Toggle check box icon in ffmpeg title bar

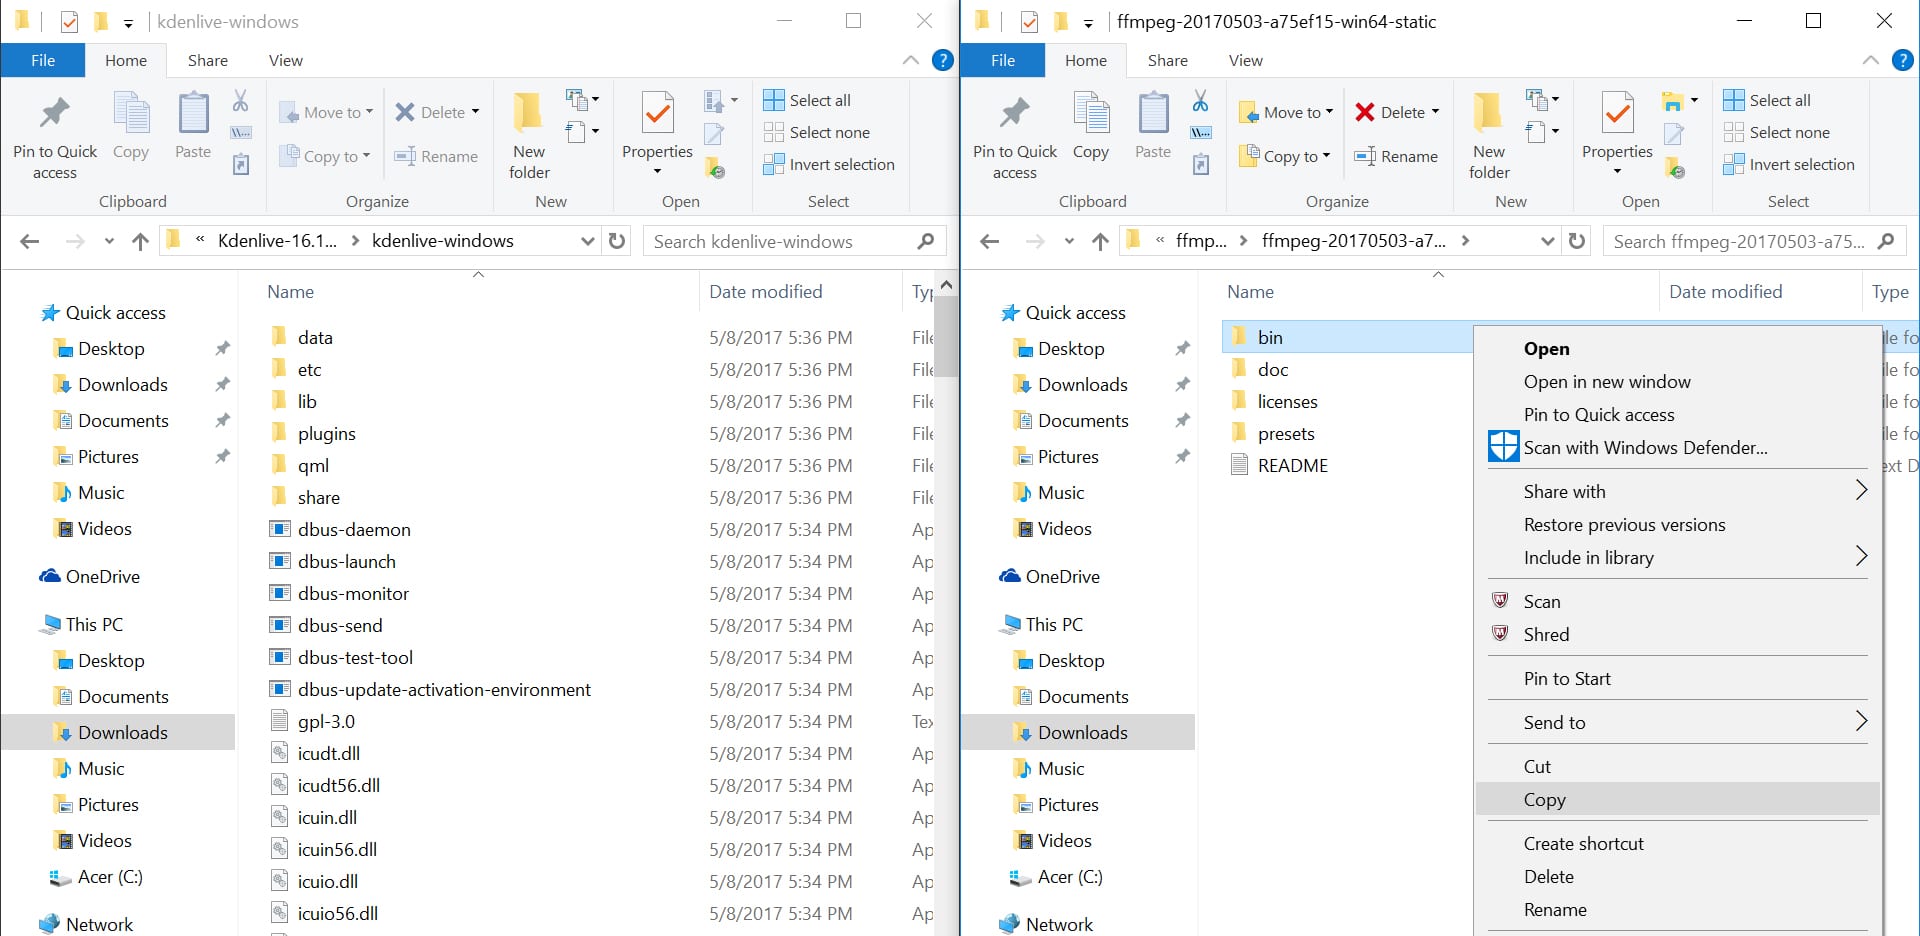point(1029,21)
